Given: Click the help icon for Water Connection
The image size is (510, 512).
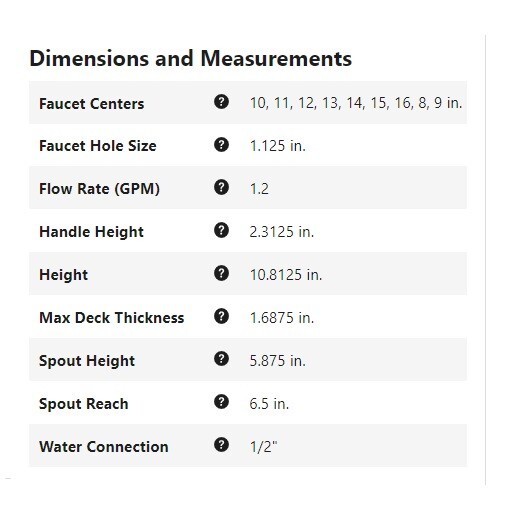Looking at the screenshot, I should [221, 445].
